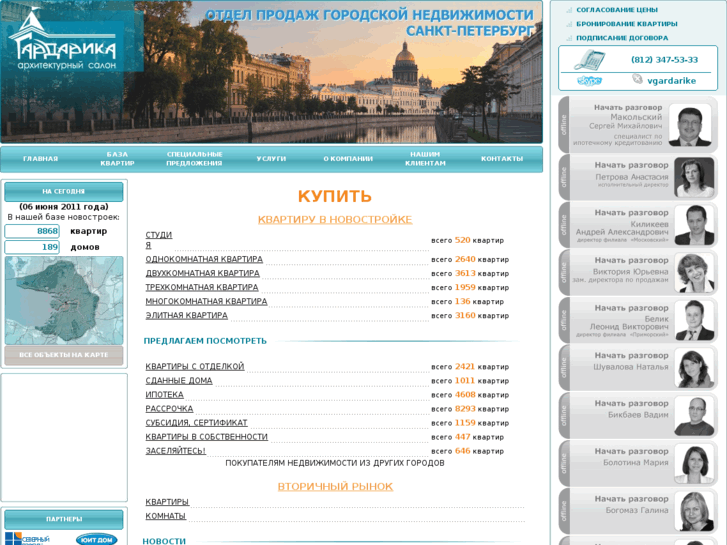This screenshot has height=545, width=727.
Task: Click photo of Болотина Мария
Action: tap(694, 464)
